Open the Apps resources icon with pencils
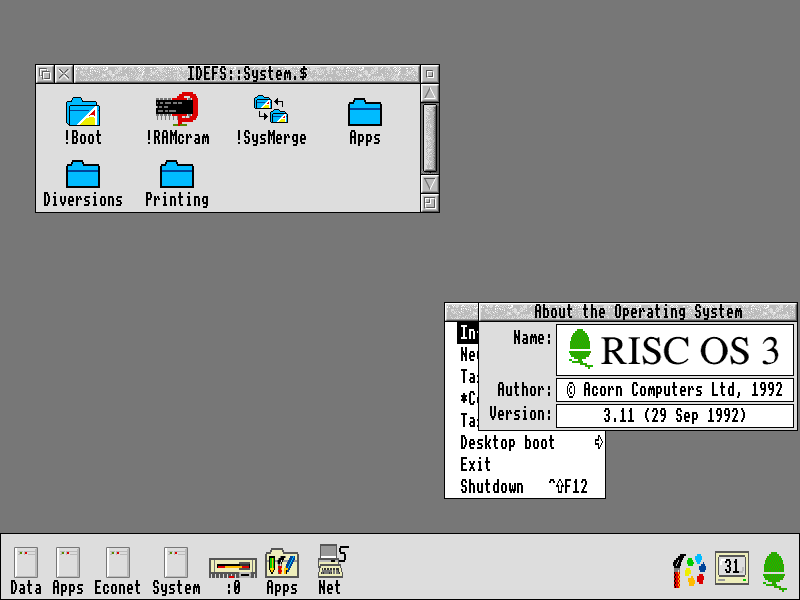The width and height of the screenshot is (800, 600). coord(282,571)
